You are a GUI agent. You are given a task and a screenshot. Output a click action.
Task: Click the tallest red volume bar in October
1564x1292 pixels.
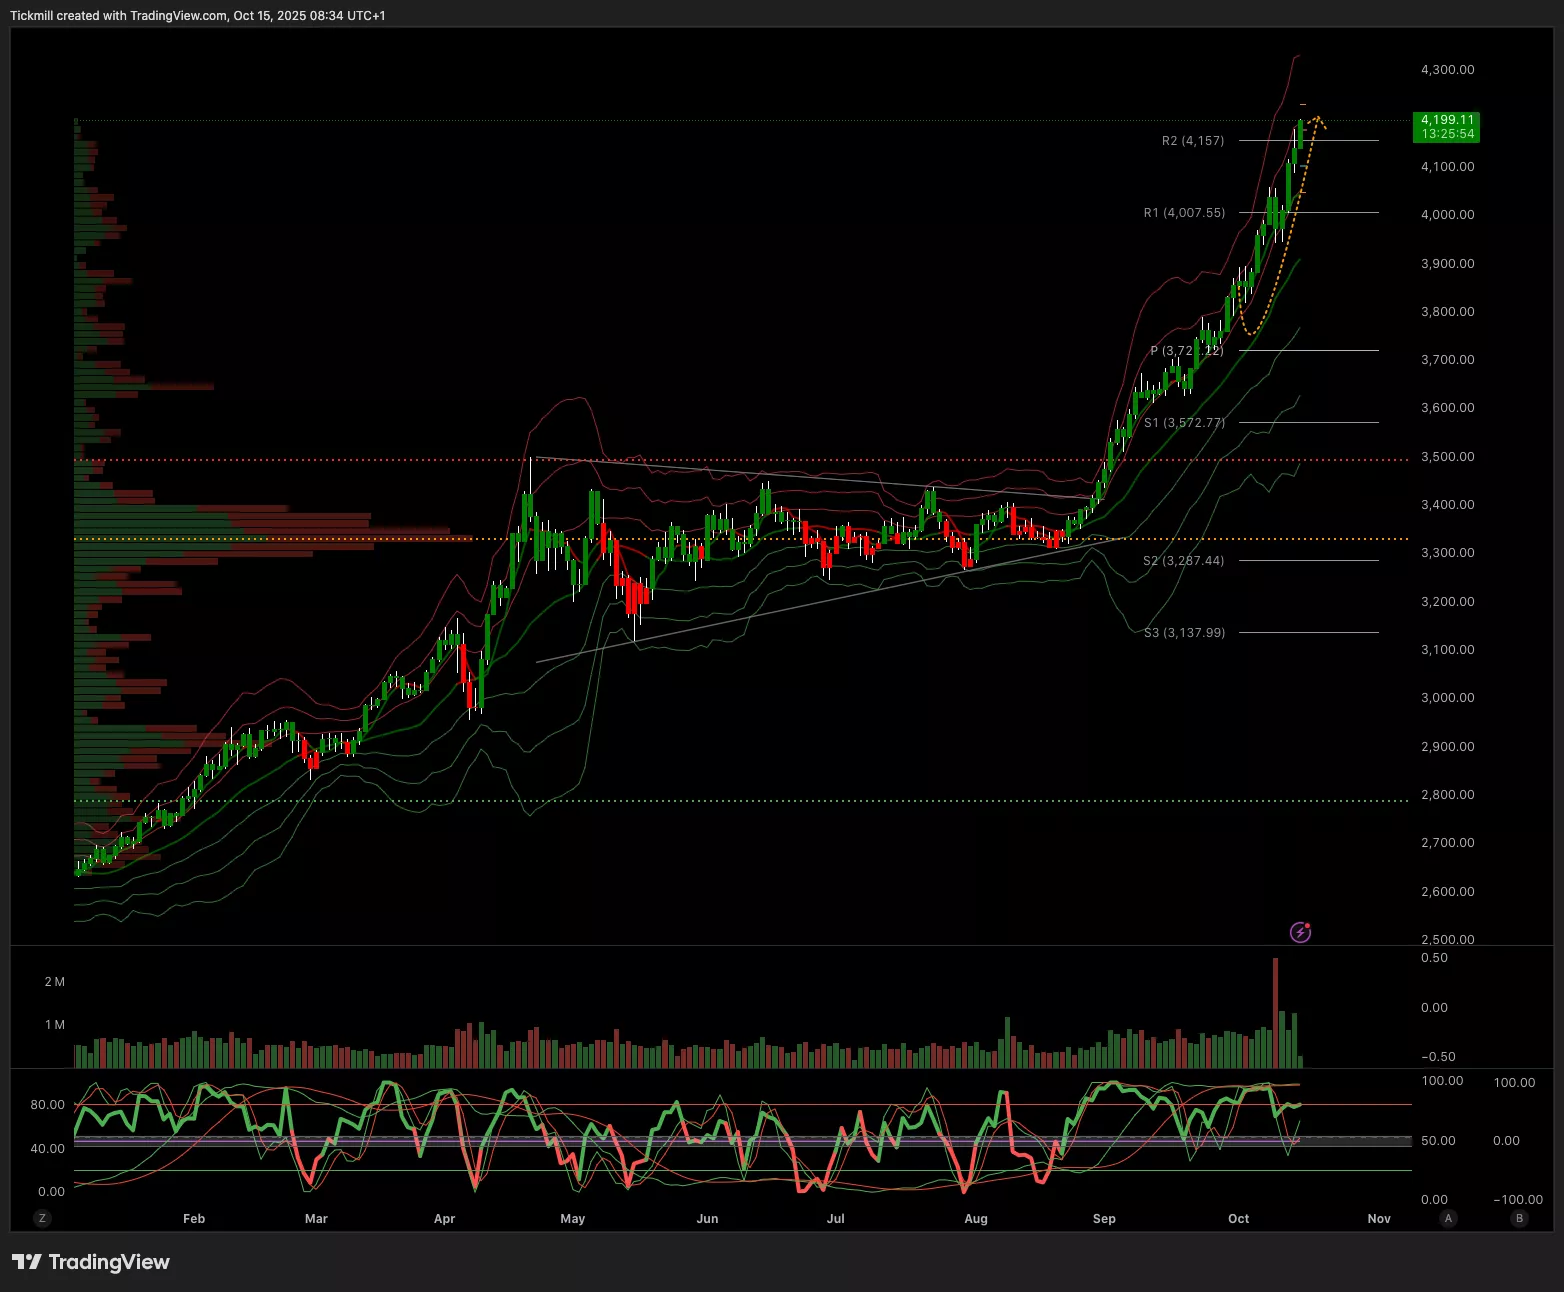(1275, 1012)
